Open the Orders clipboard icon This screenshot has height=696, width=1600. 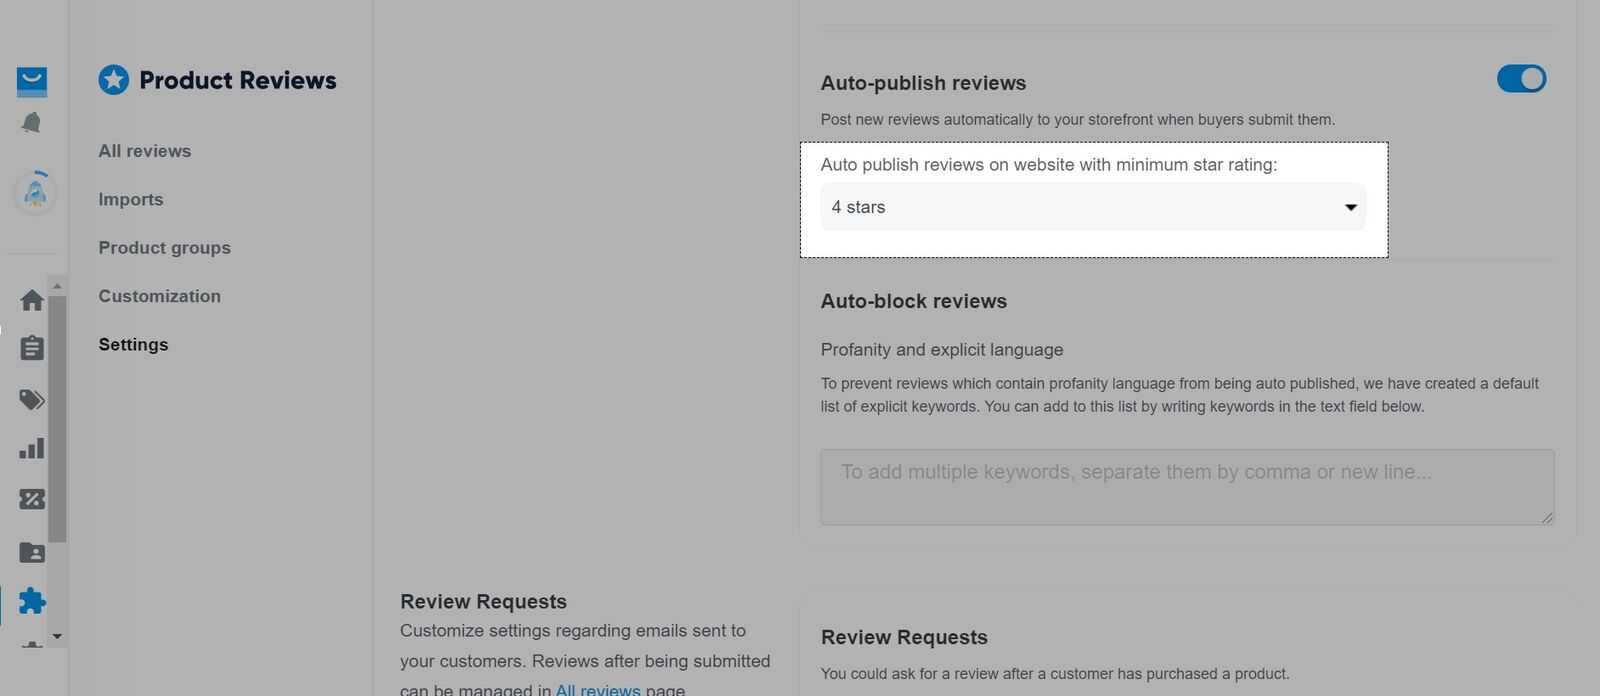coord(32,348)
